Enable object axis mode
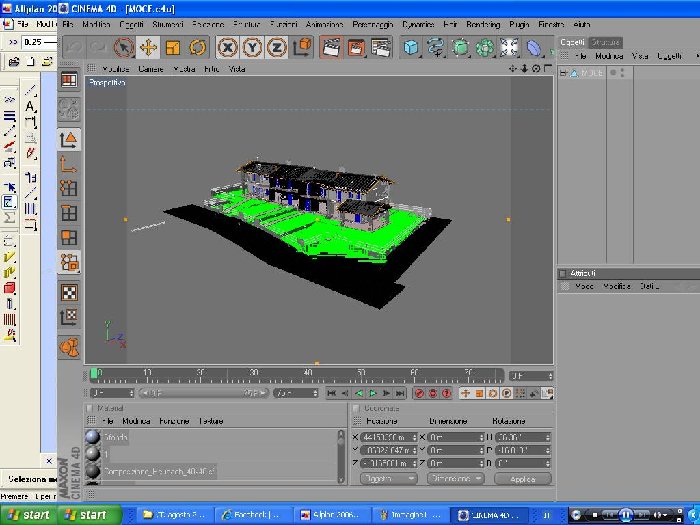Image resolution: width=700 pixels, height=525 pixels. [69, 164]
